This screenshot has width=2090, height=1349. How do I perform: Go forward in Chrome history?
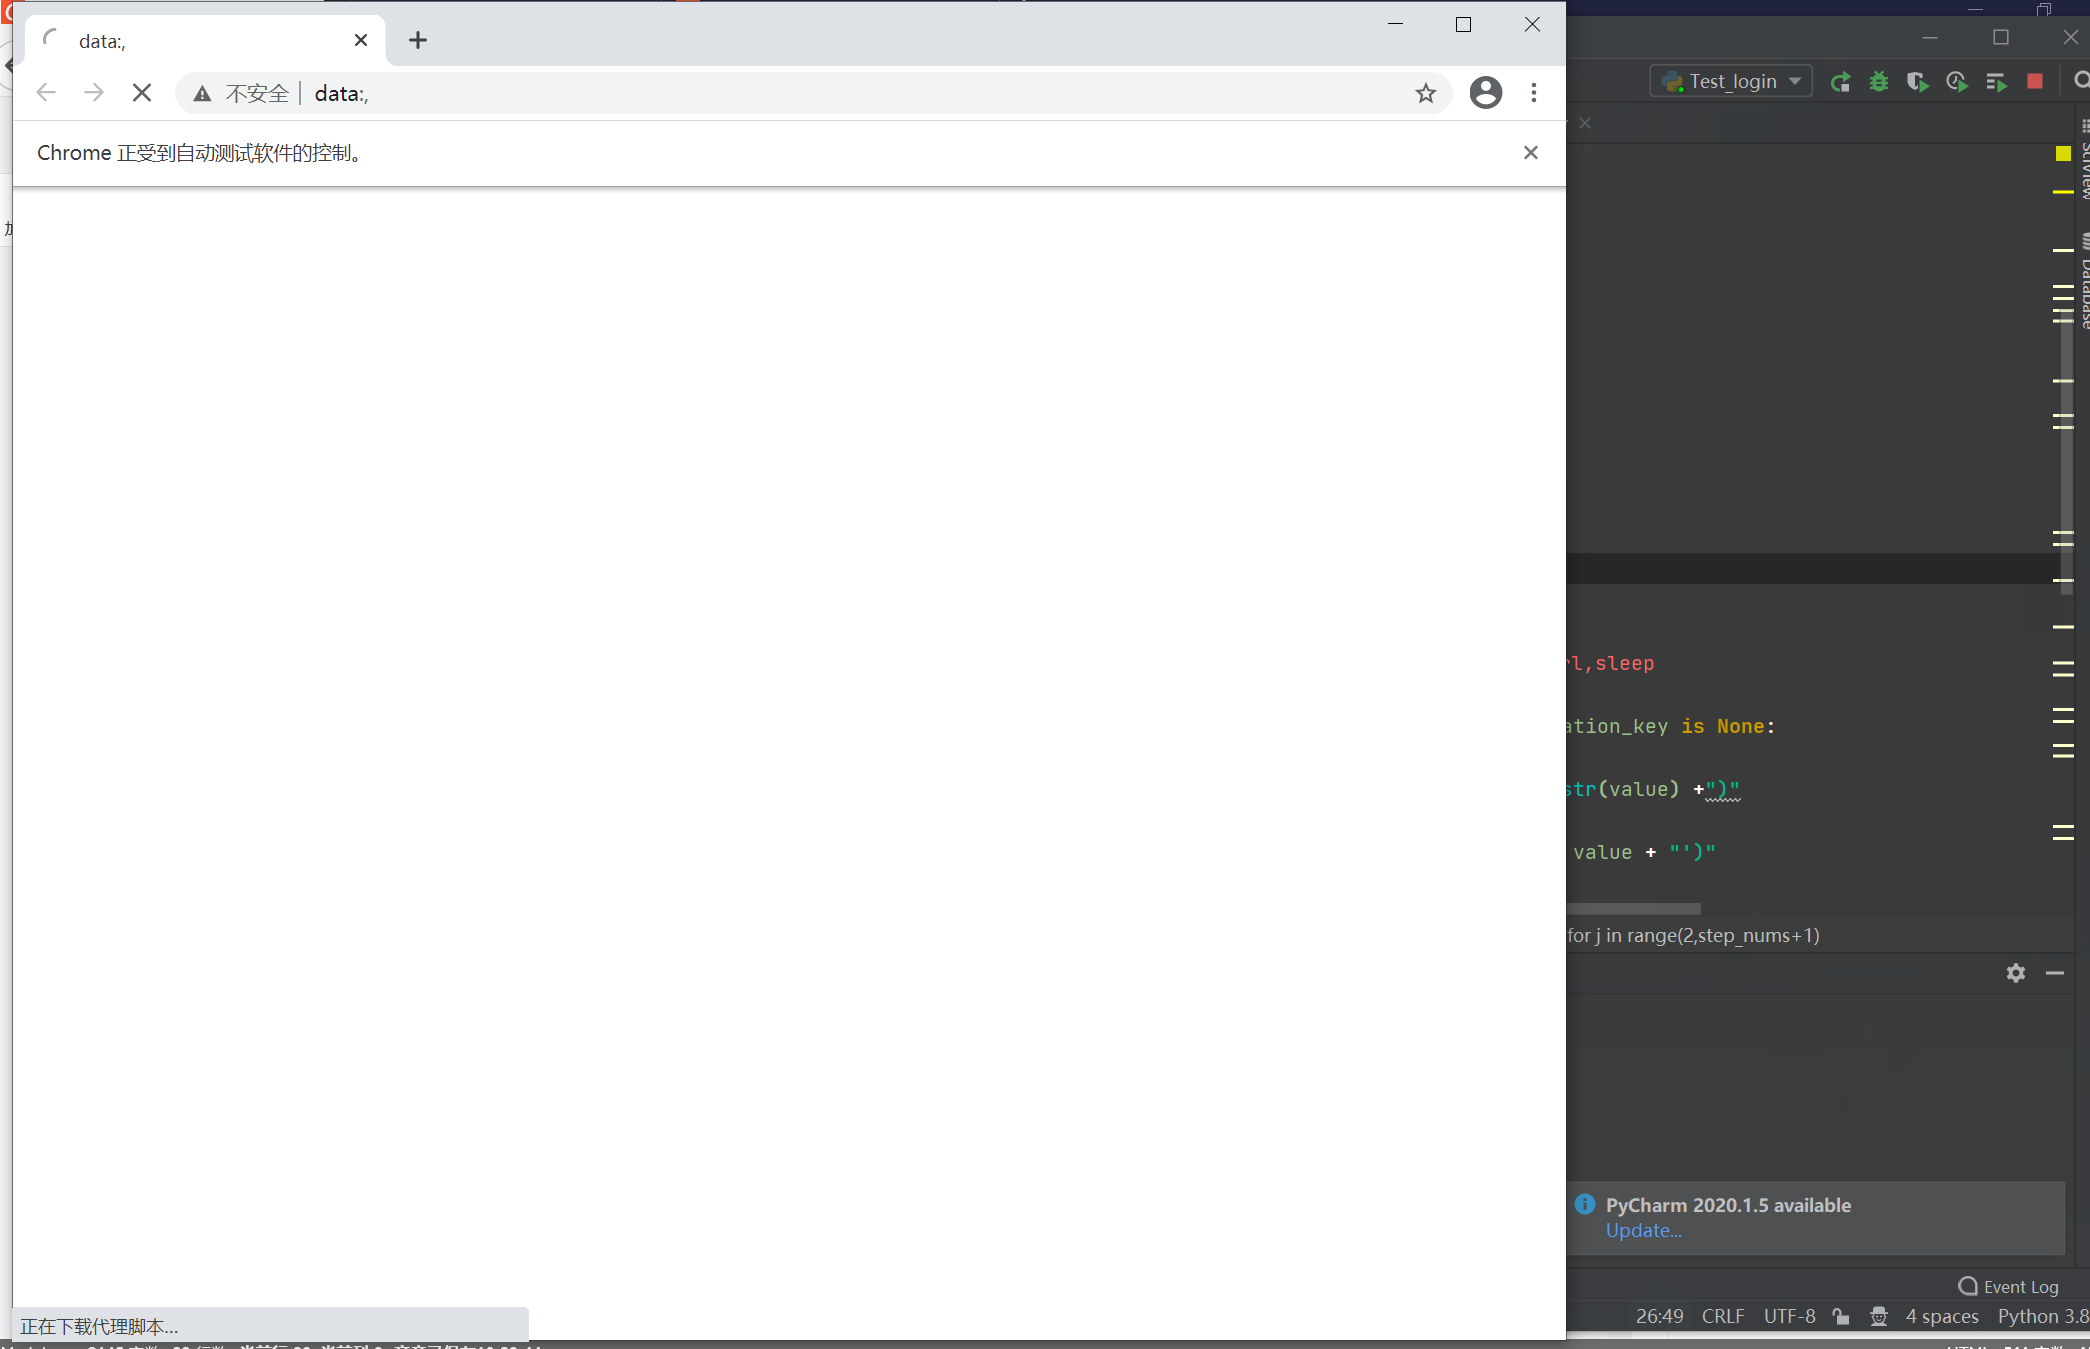(x=94, y=93)
